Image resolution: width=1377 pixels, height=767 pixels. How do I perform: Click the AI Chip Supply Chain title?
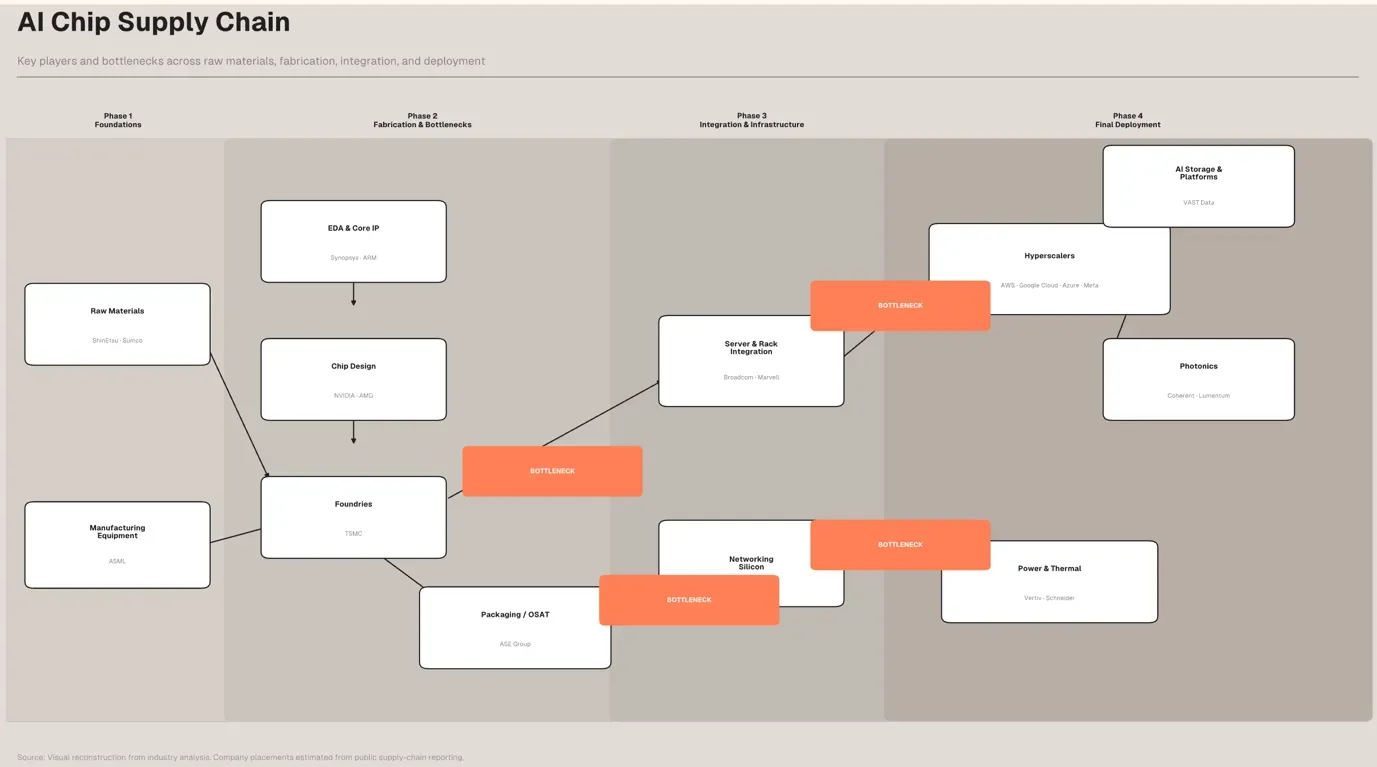click(152, 21)
